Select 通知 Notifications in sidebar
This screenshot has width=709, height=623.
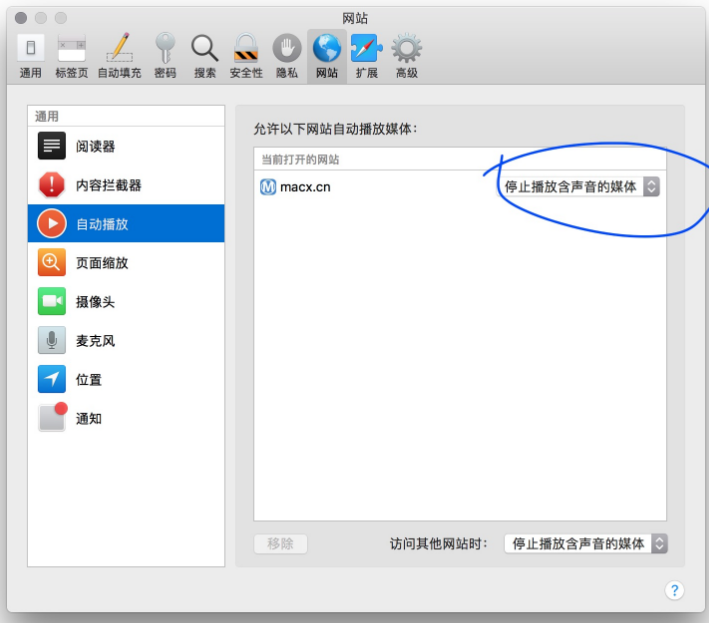[126, 418]
